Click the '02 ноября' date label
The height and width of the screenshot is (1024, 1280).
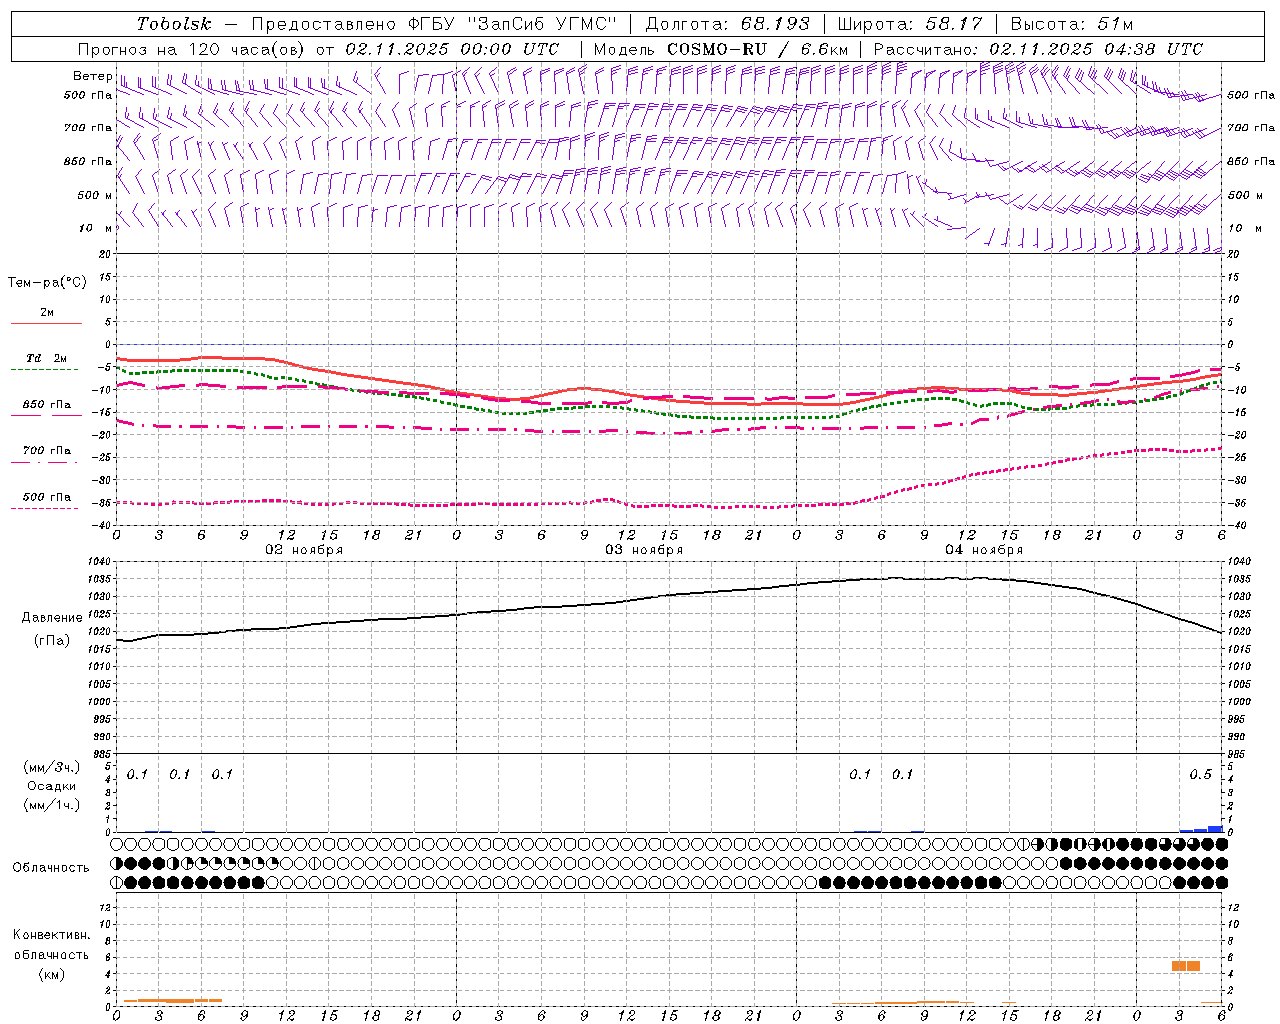tap(304, 550)
